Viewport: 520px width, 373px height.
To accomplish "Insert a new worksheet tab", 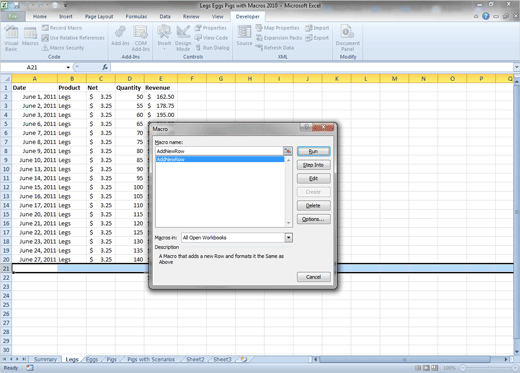I will 244,359.
